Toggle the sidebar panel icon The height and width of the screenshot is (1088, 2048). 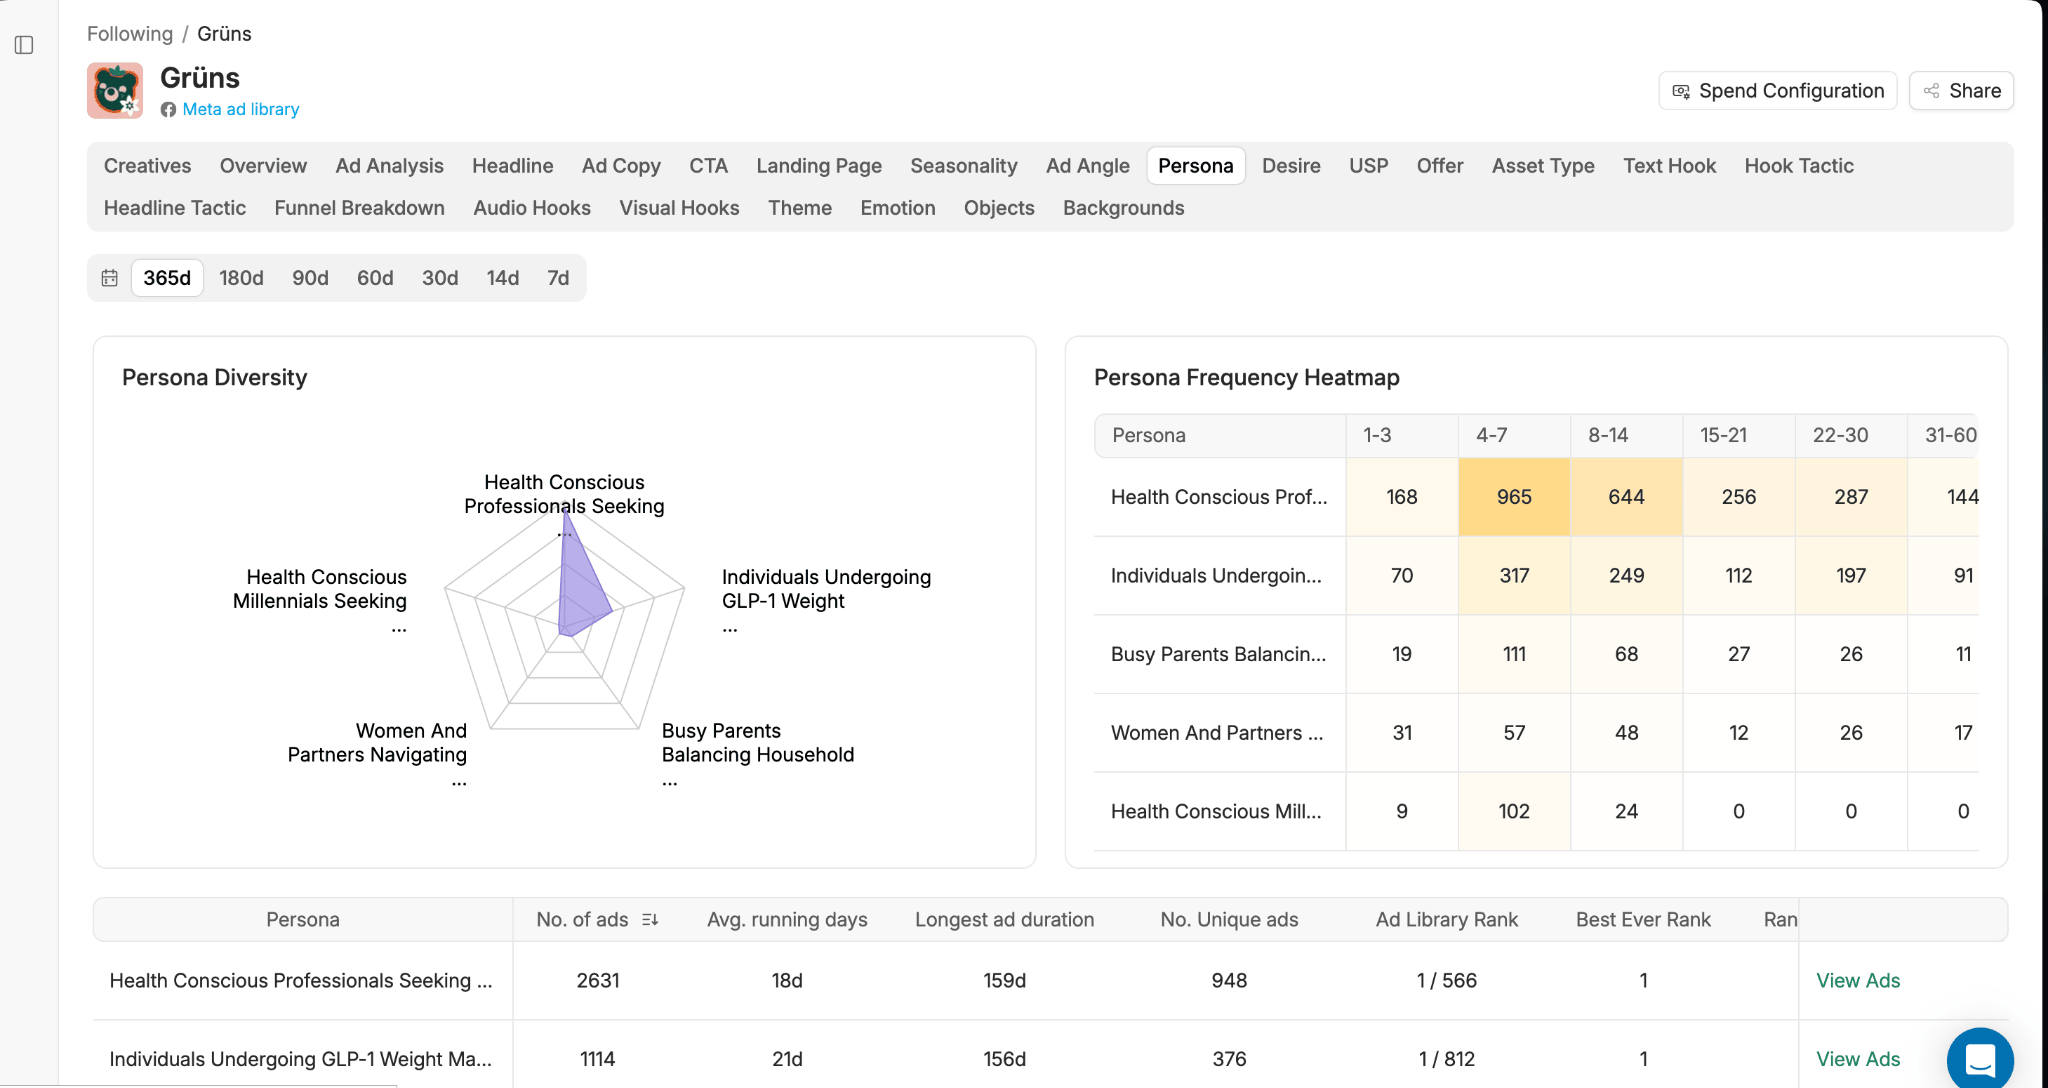pyautogui.click(x=24, y=45)
